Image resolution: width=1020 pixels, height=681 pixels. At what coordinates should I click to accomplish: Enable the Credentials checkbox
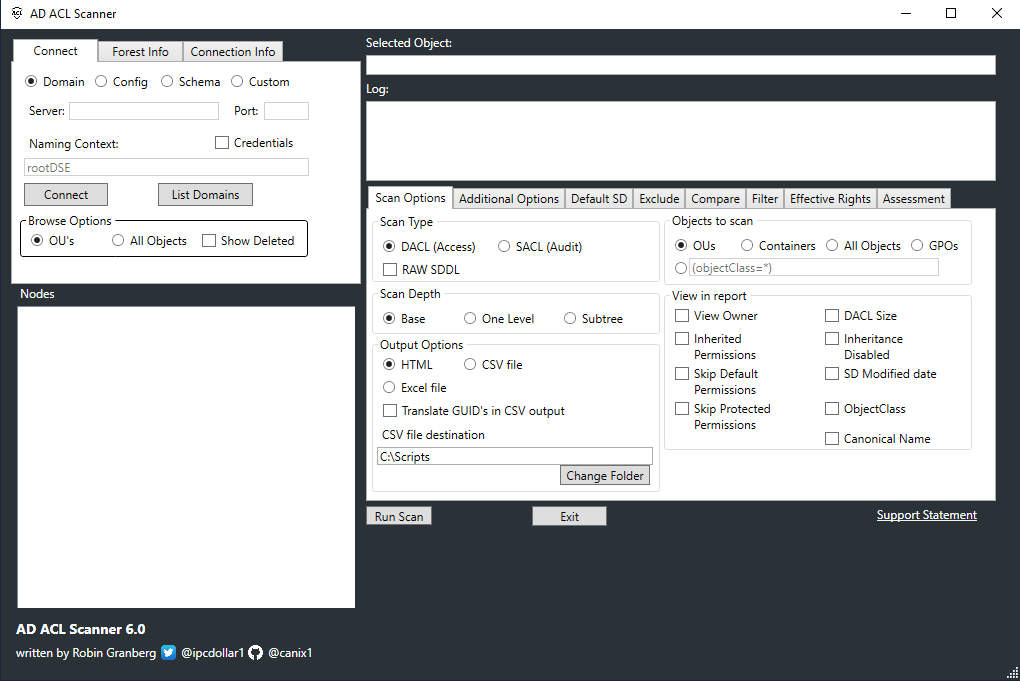[222, 142]
